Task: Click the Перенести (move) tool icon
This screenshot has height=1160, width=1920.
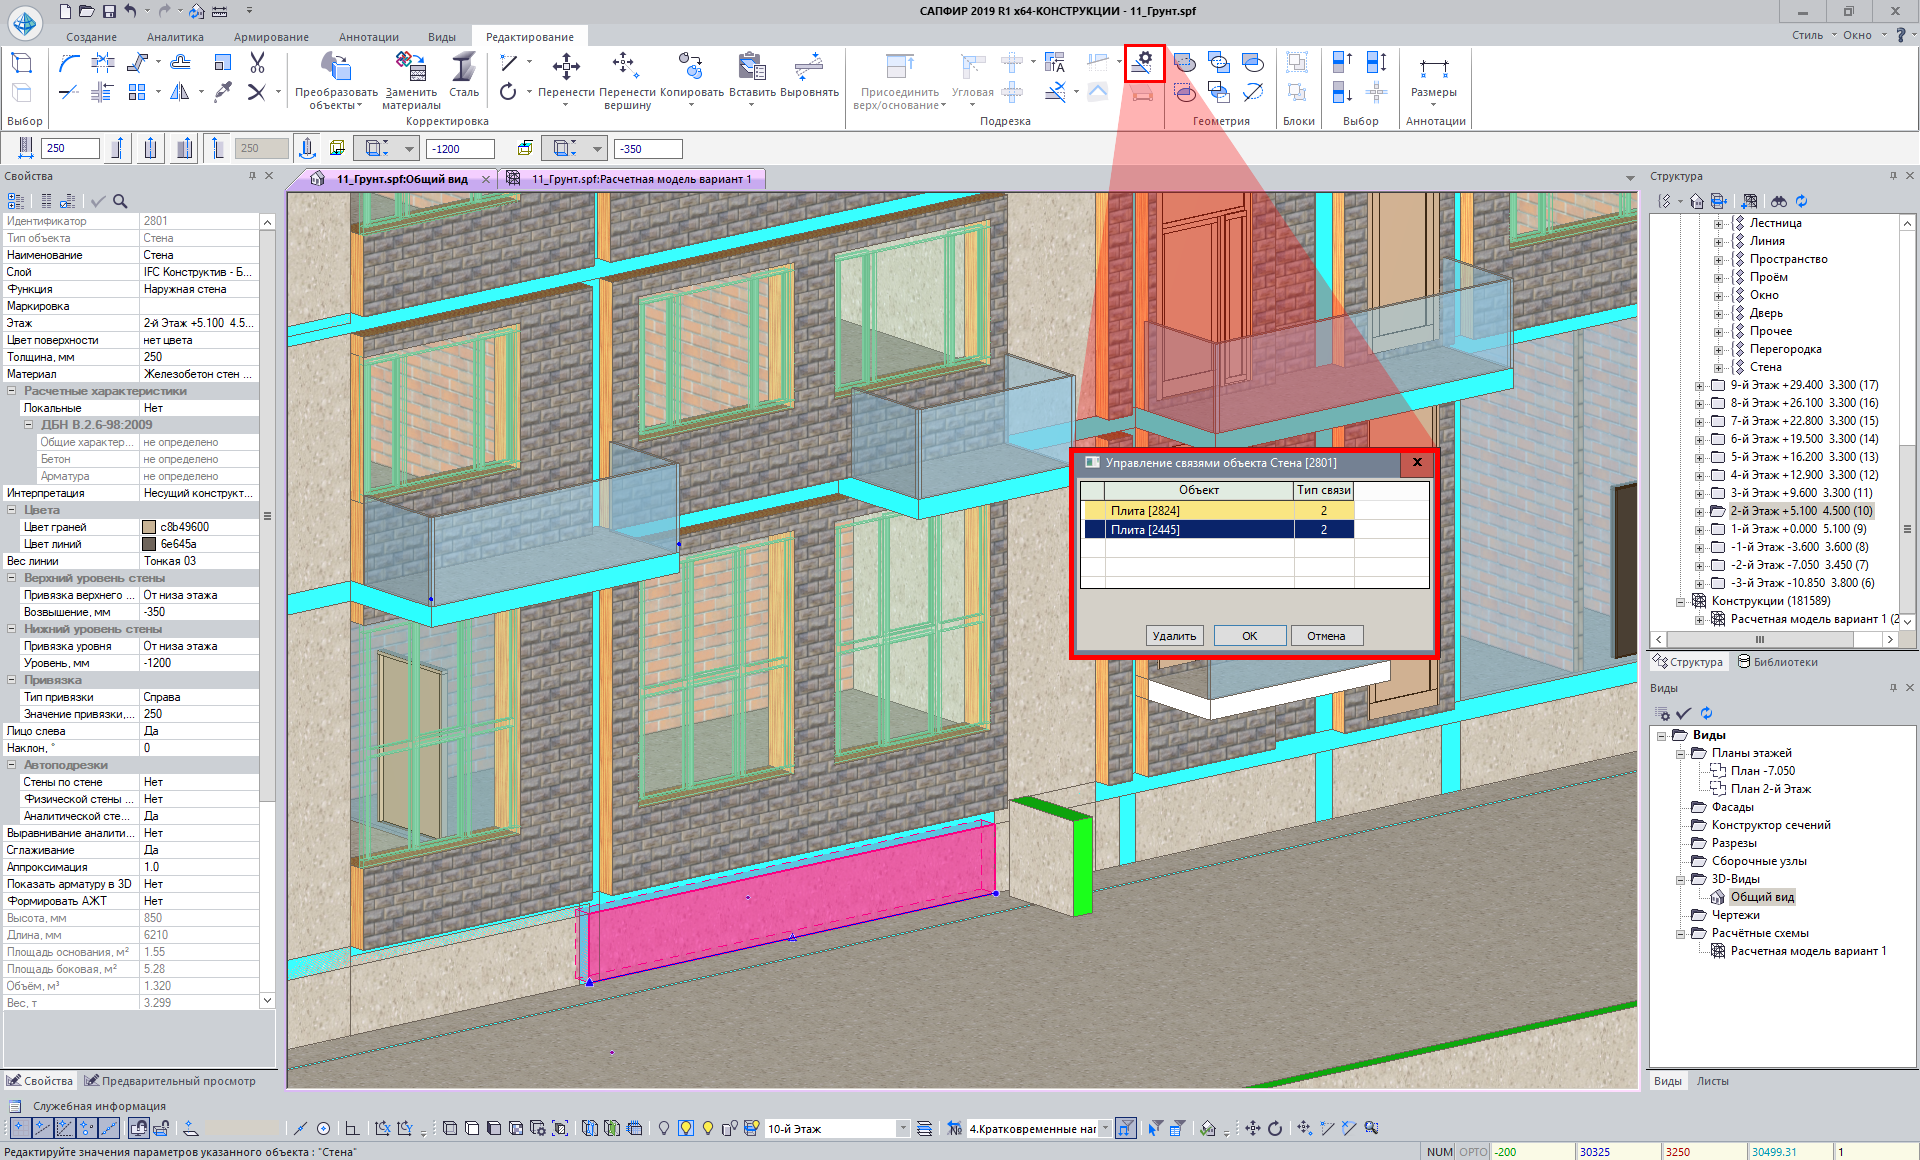Action: click(566, 68)
